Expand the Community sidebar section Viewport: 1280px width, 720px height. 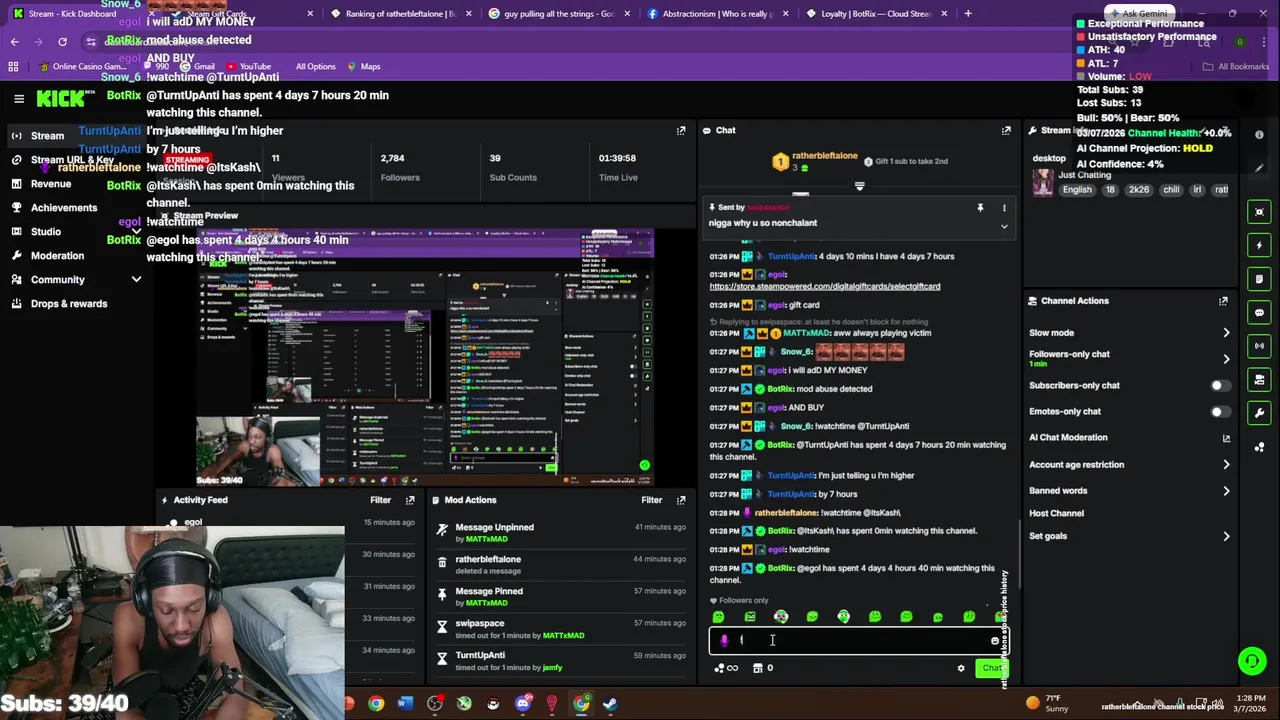coord(136,280)
